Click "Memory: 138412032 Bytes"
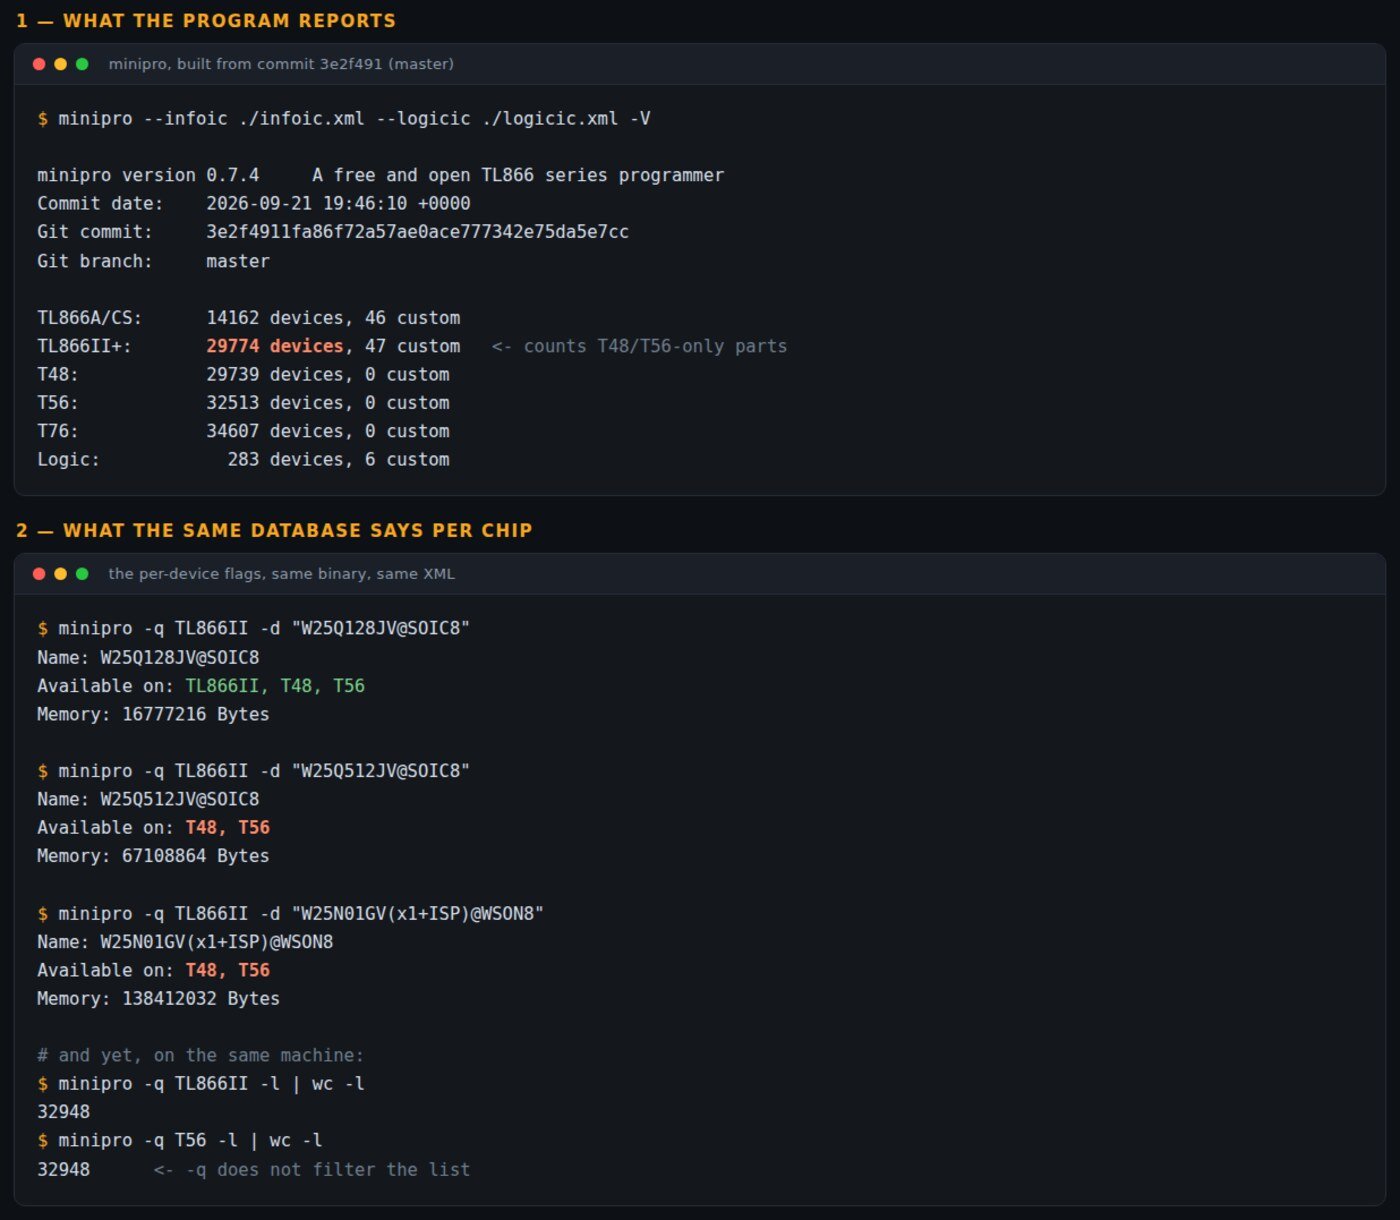Screen dimensions: 1400x1220 [x=158, y=999]
